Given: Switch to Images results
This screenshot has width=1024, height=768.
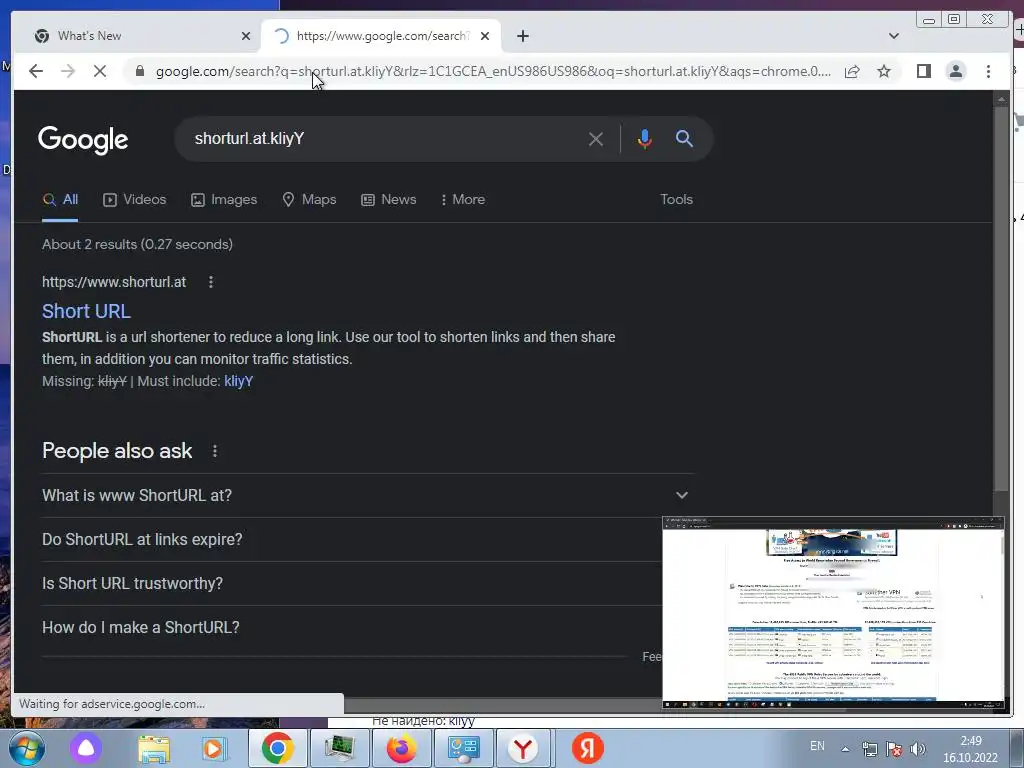Looking at the screenshot, I should click(224, 200).
